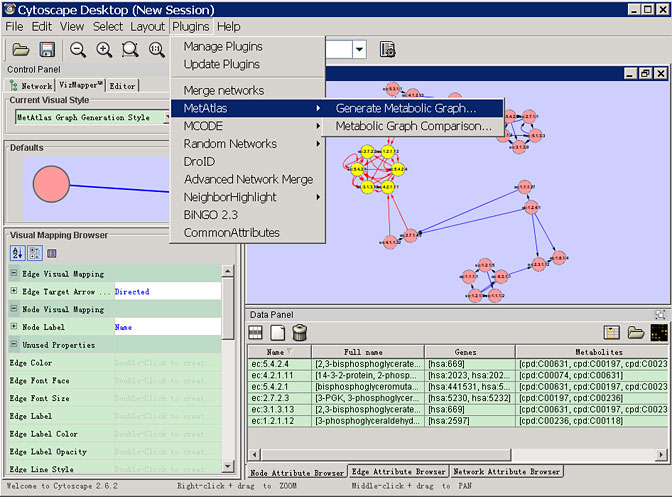672x497 pixels.
Task: Click the zoom selected region icon
Action: [x=130, y=49]
